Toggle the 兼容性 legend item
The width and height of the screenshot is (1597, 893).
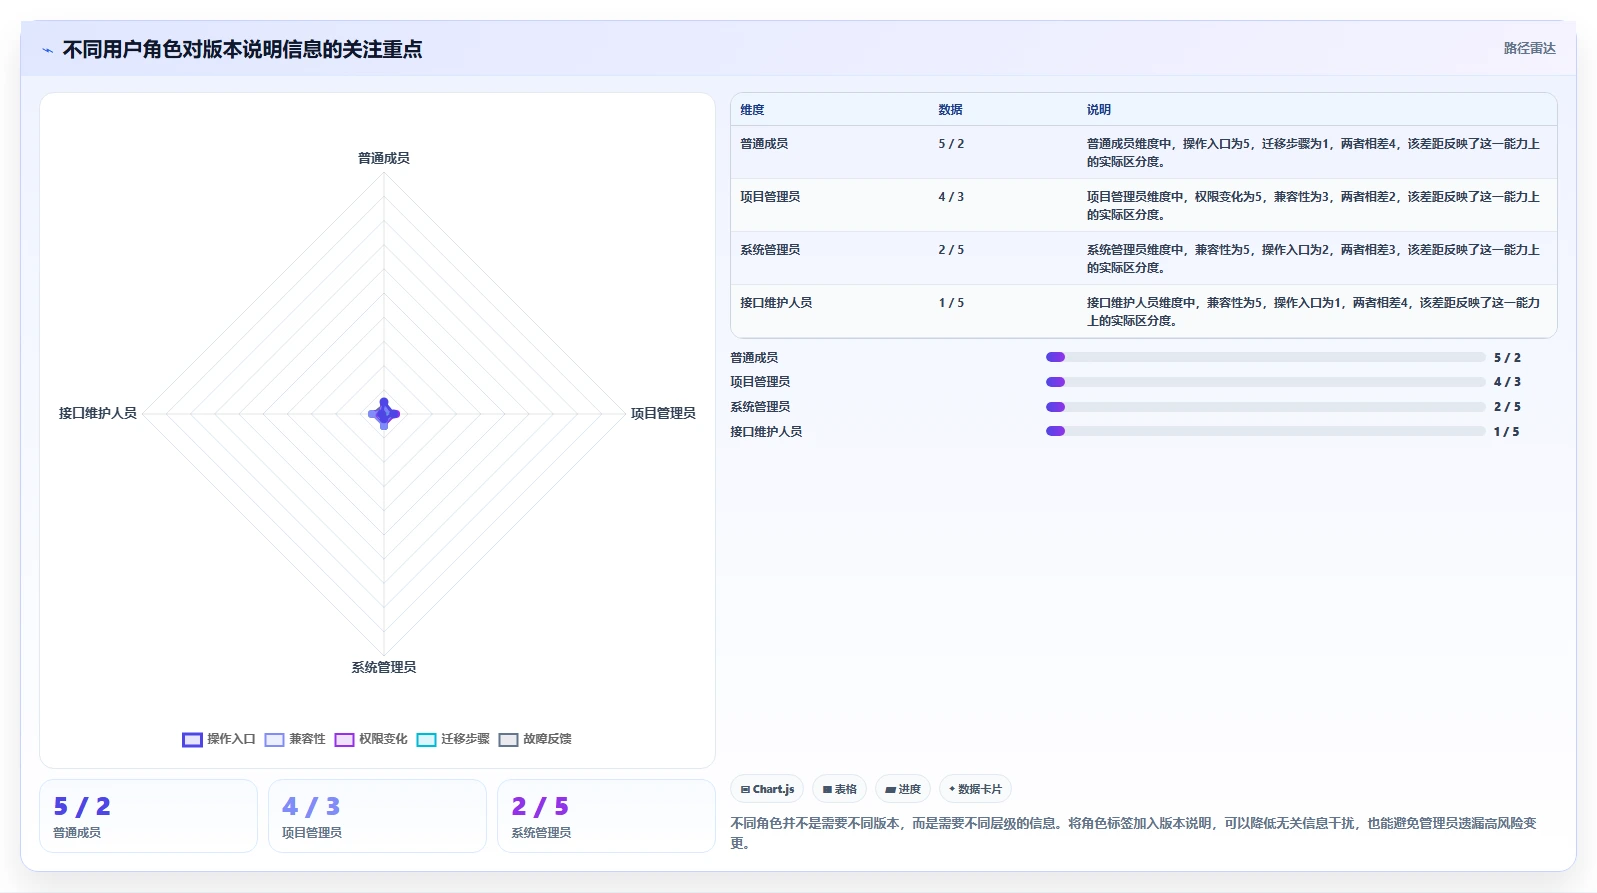coord(295,739)
